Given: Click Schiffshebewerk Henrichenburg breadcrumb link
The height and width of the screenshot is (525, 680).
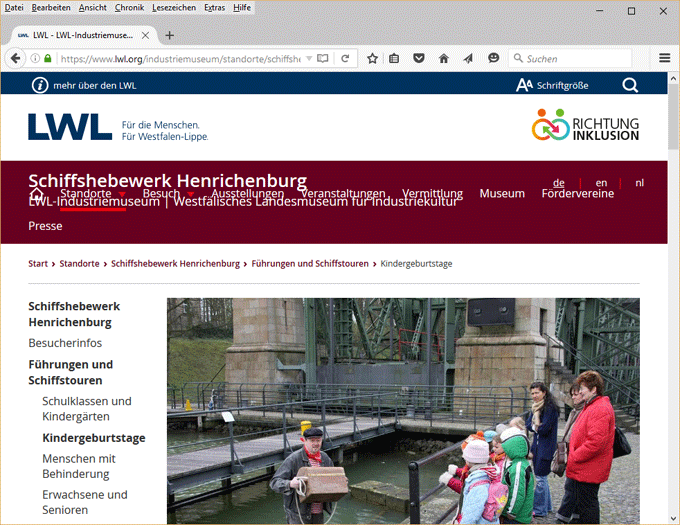Looking at the screenshot, I should [x=175, y=264].
